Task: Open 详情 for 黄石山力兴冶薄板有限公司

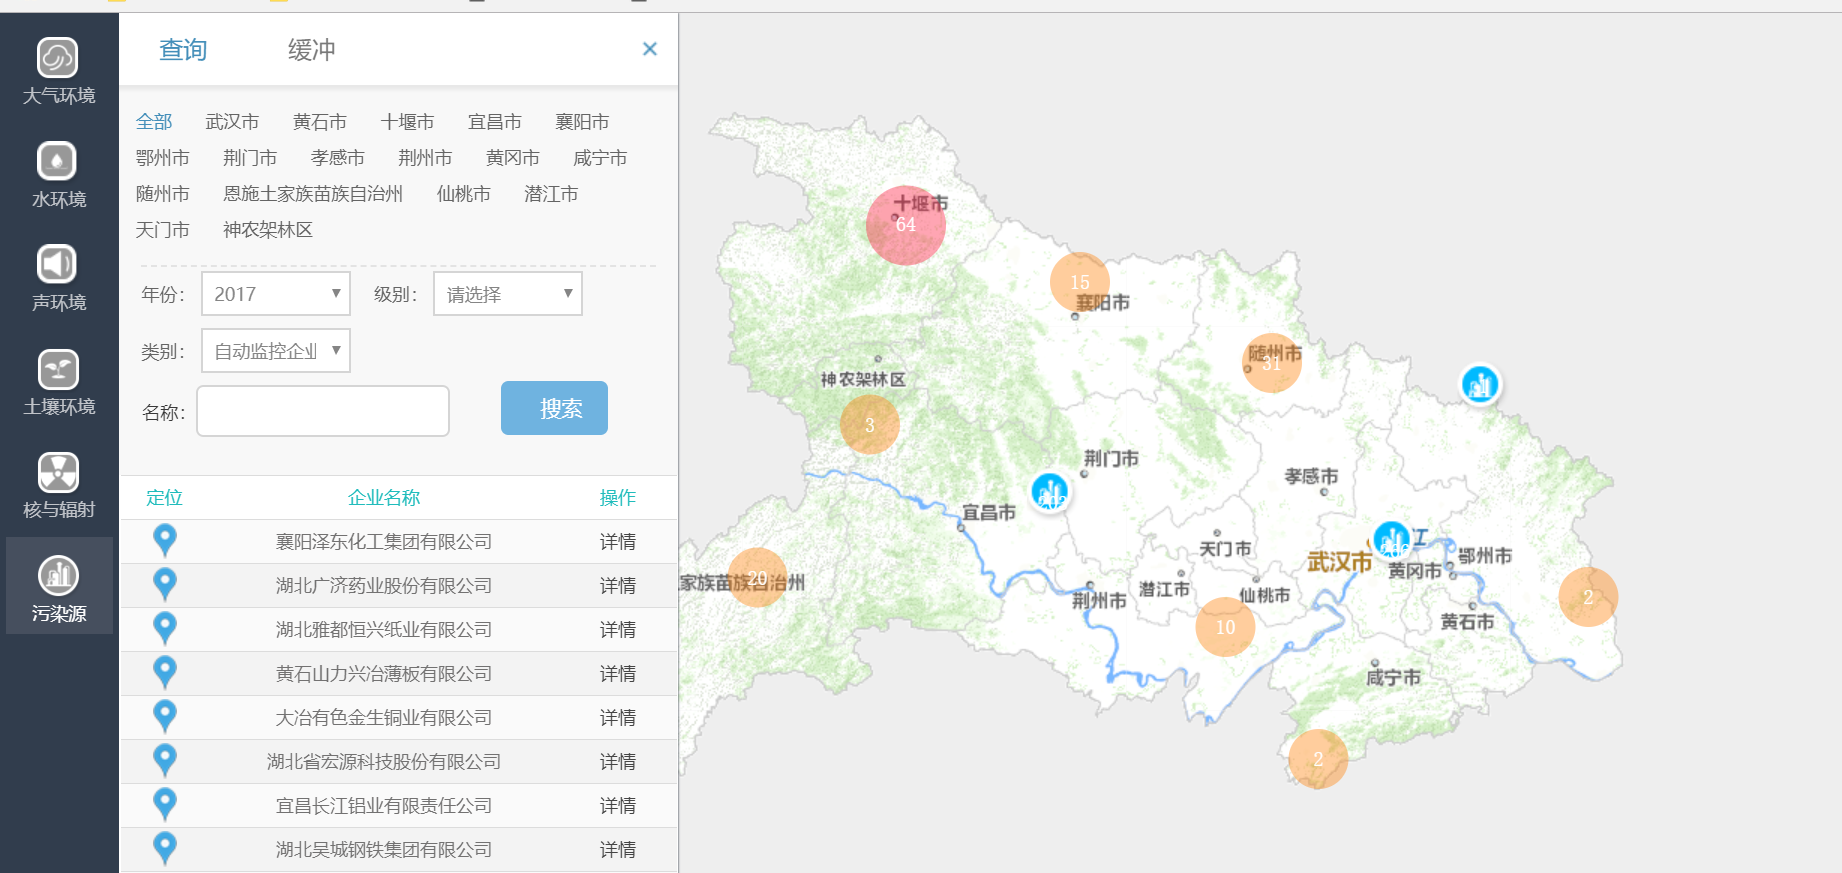Action: [618, 673]
